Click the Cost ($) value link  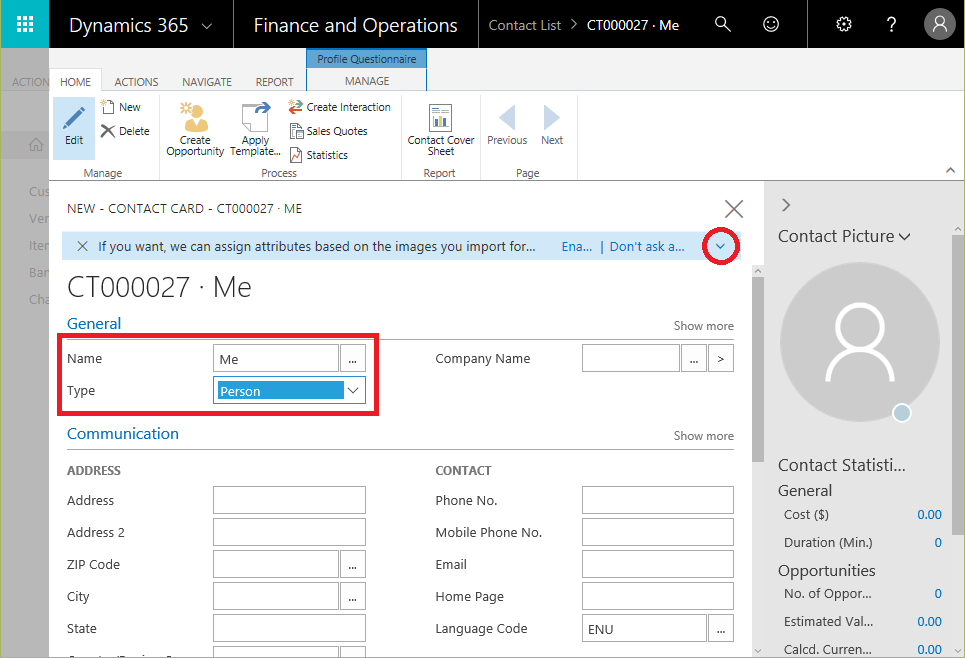coord(929,515)
